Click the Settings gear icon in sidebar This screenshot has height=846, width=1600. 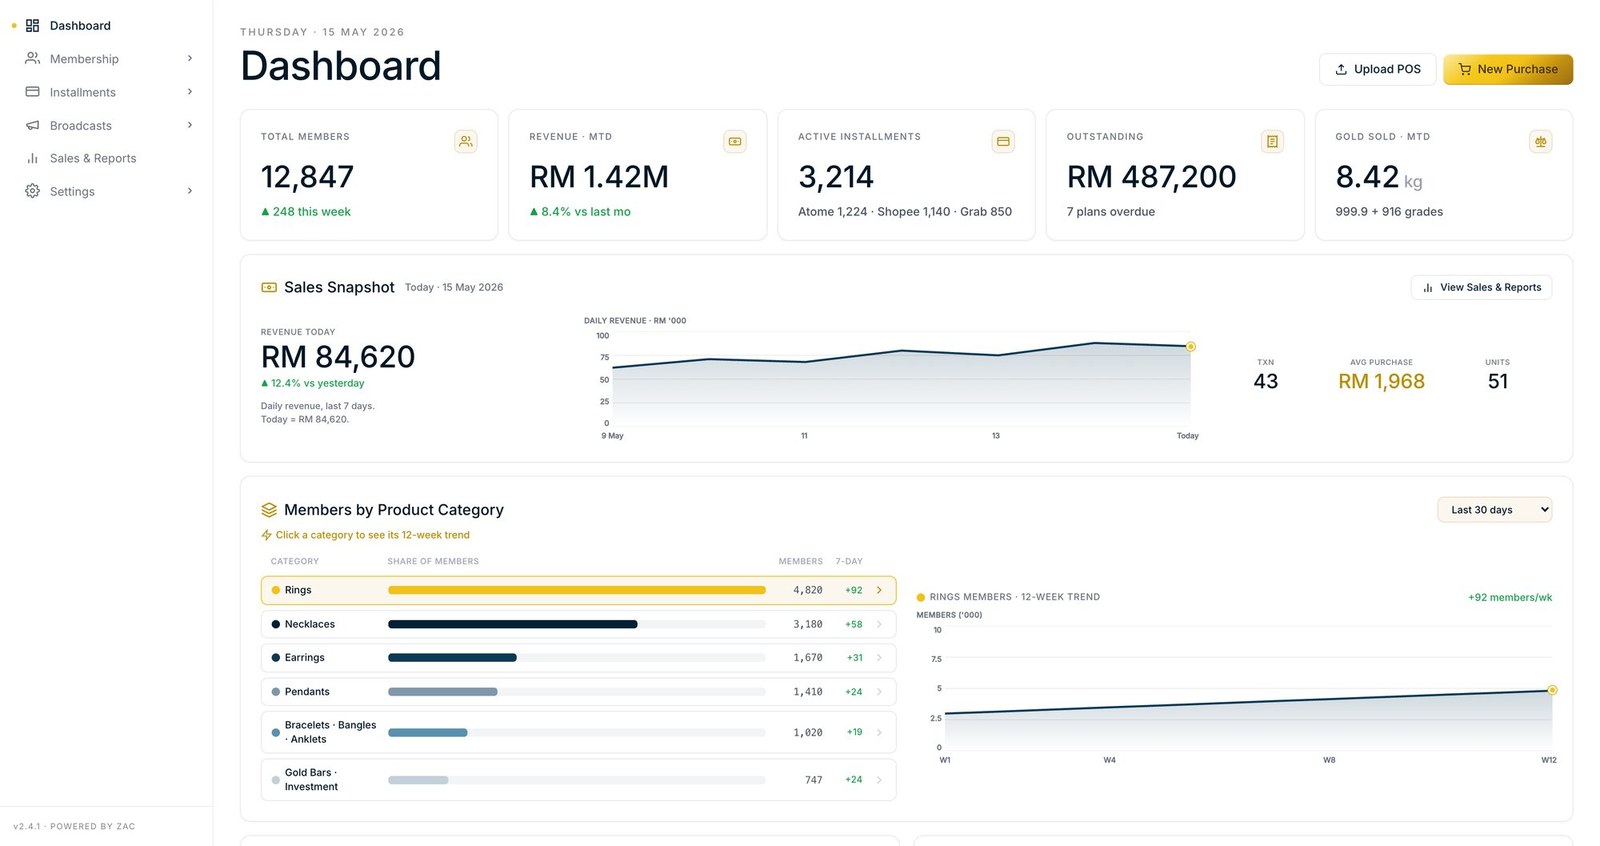tap(32, 191)
